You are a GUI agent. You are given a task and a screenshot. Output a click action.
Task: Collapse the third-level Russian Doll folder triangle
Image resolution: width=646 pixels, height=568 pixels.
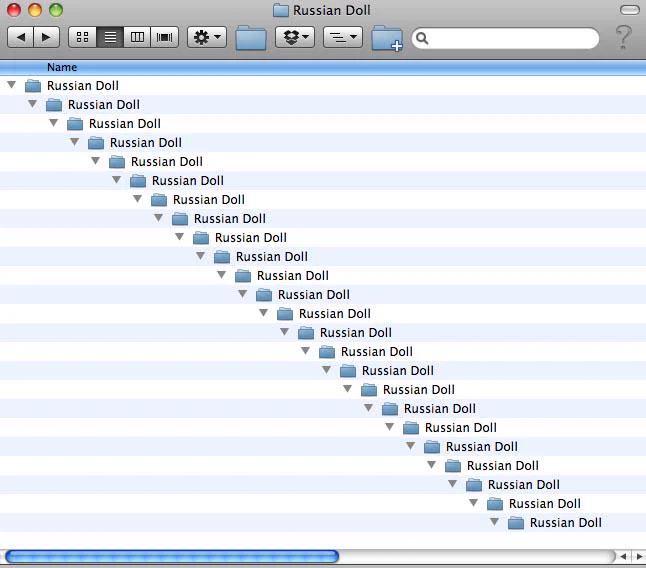point(54,123)
